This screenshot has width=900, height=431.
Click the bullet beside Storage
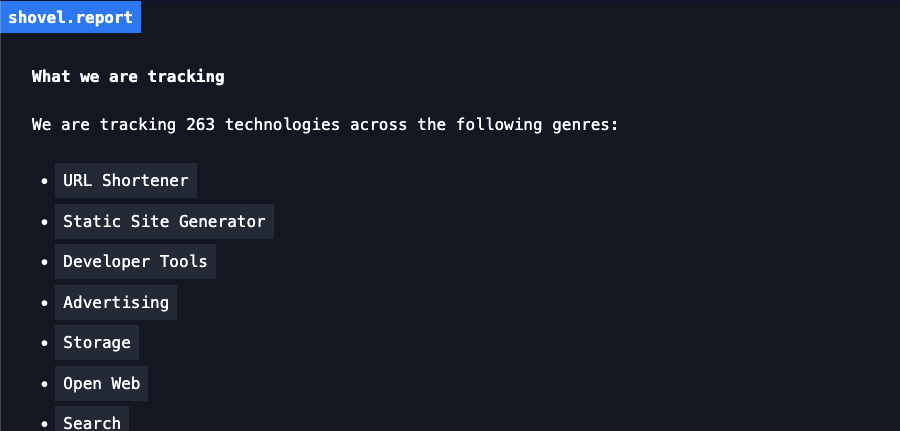(45, 343)
